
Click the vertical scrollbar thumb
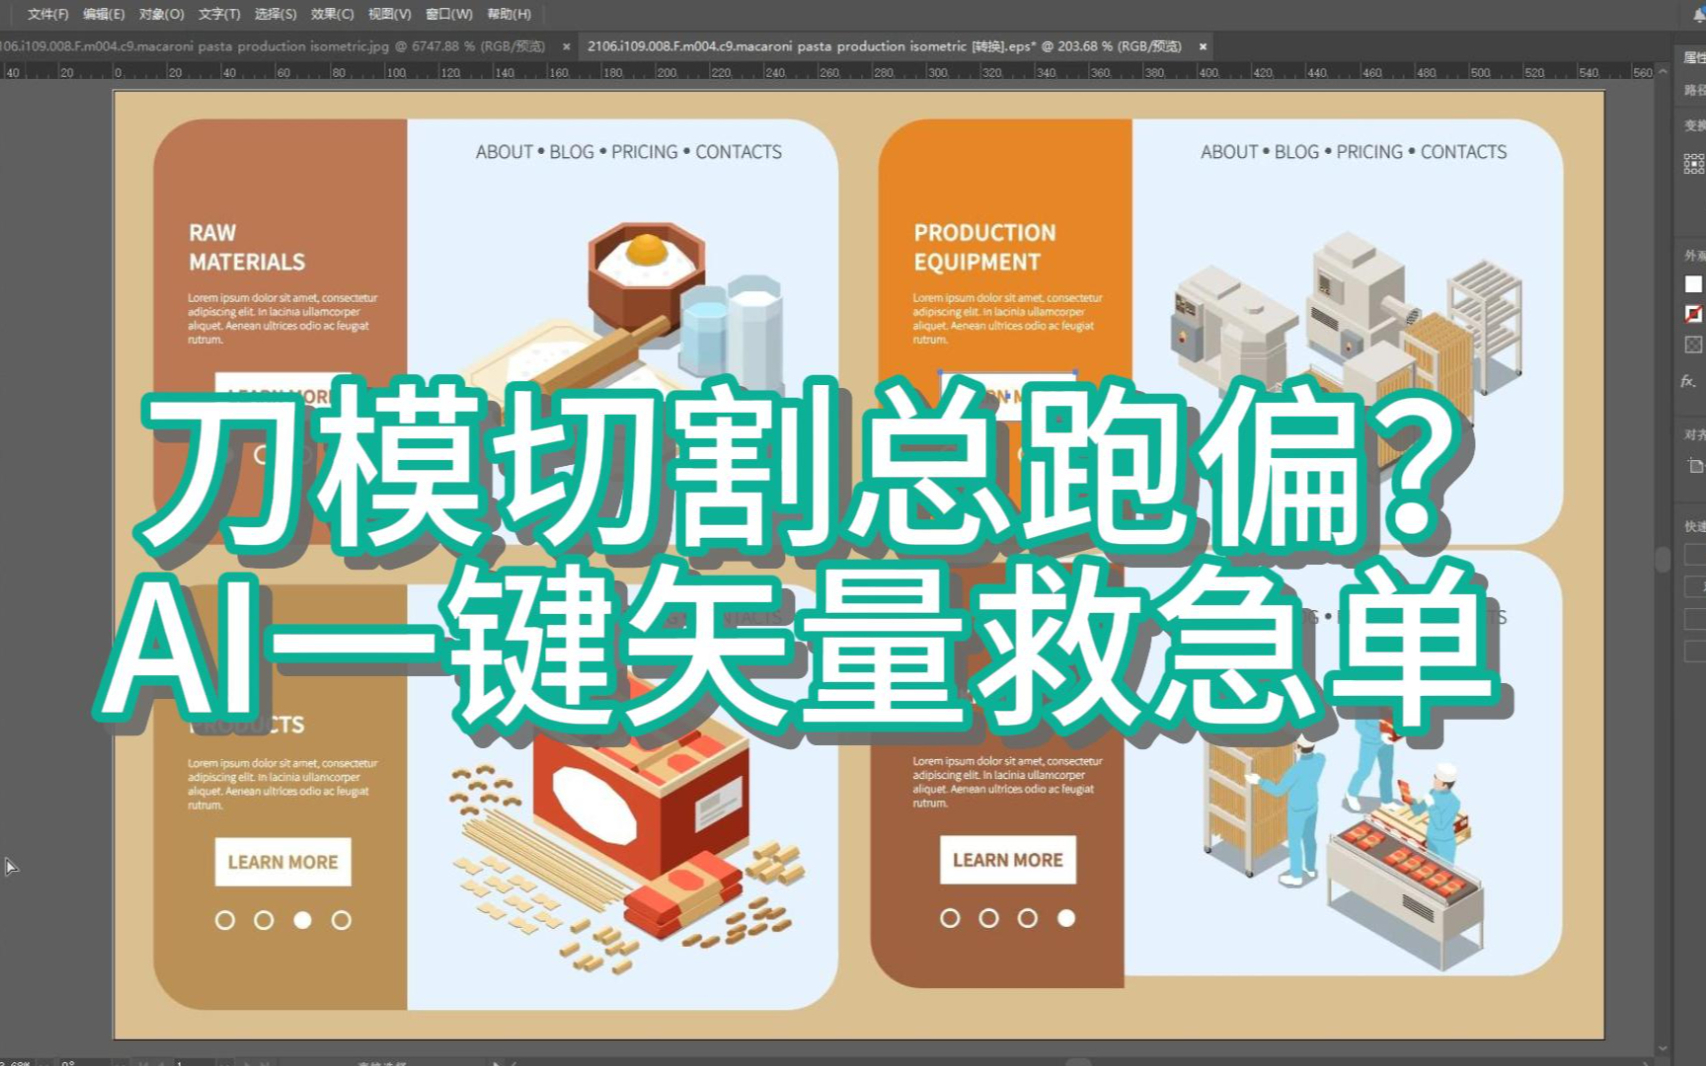pos(1662,558)
